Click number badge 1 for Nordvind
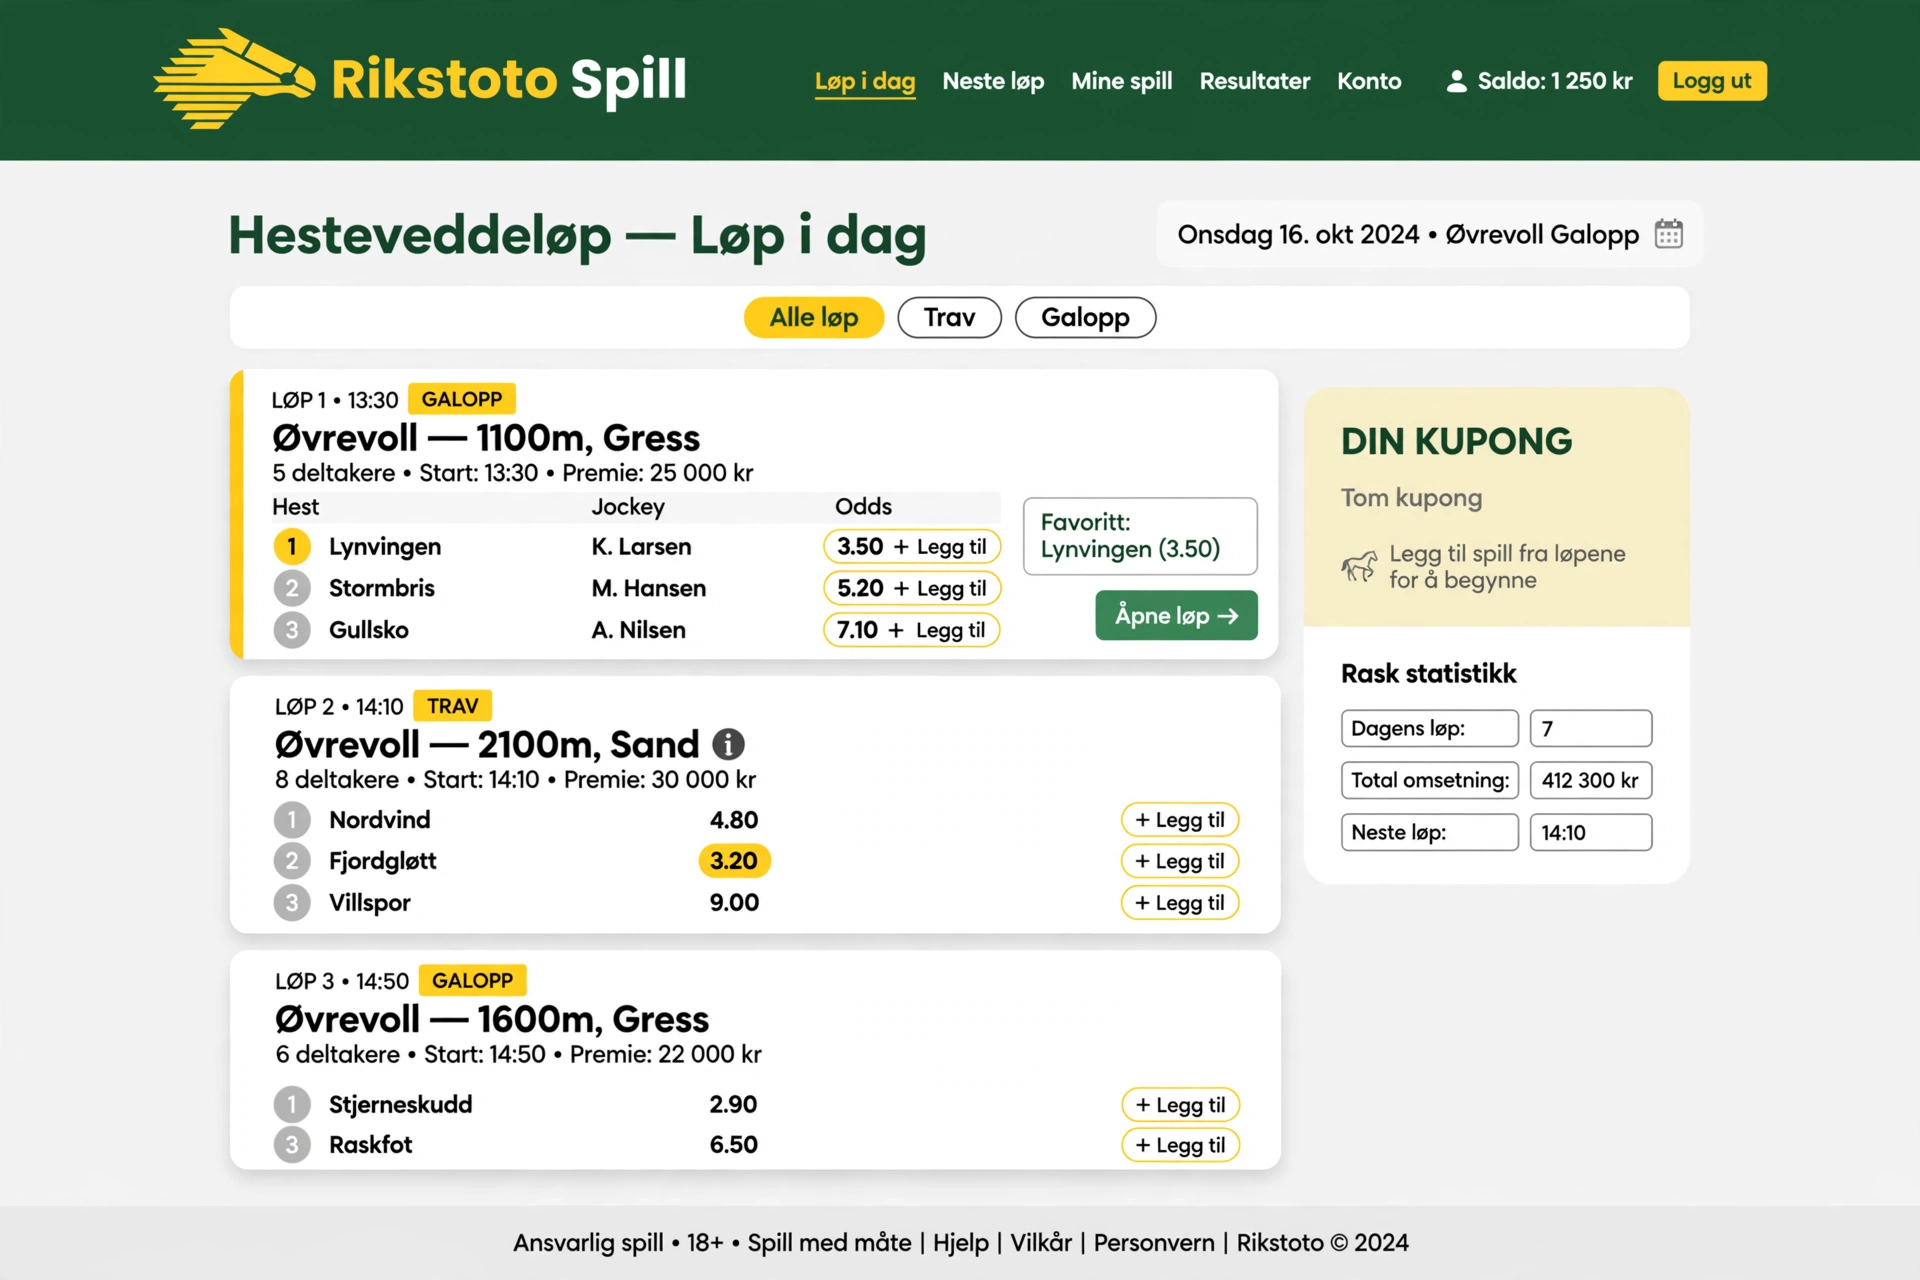1920x1280 pixels. [x=292, y=820]
